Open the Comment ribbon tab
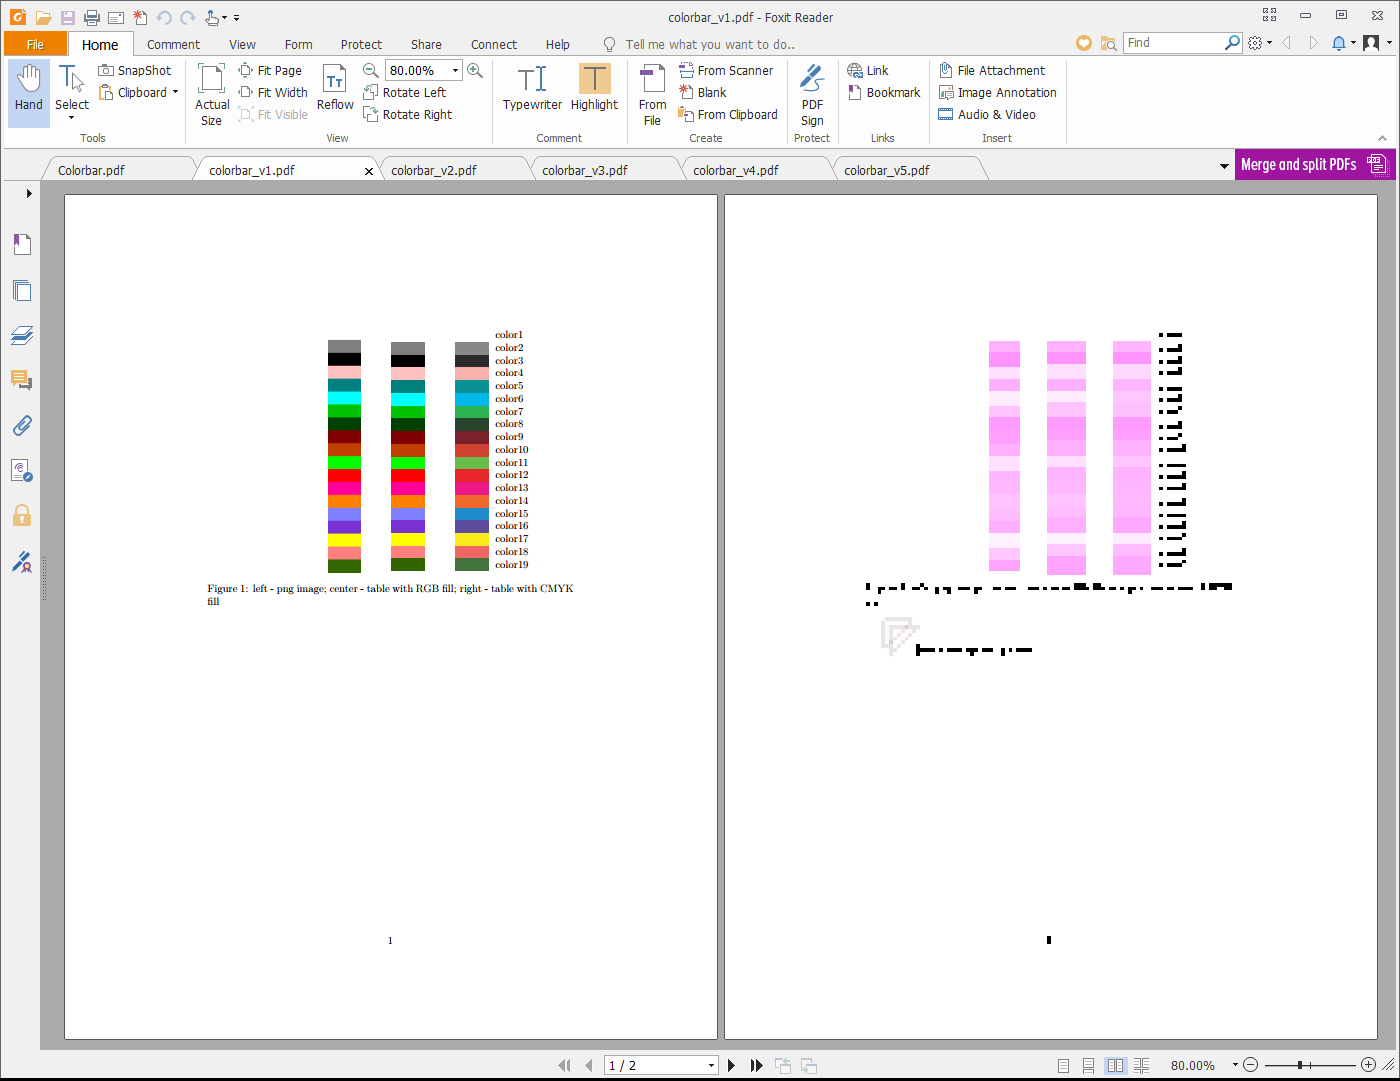Image resolution: width=1400 pixels, height=1081 pixels. [x=173, y=44]
